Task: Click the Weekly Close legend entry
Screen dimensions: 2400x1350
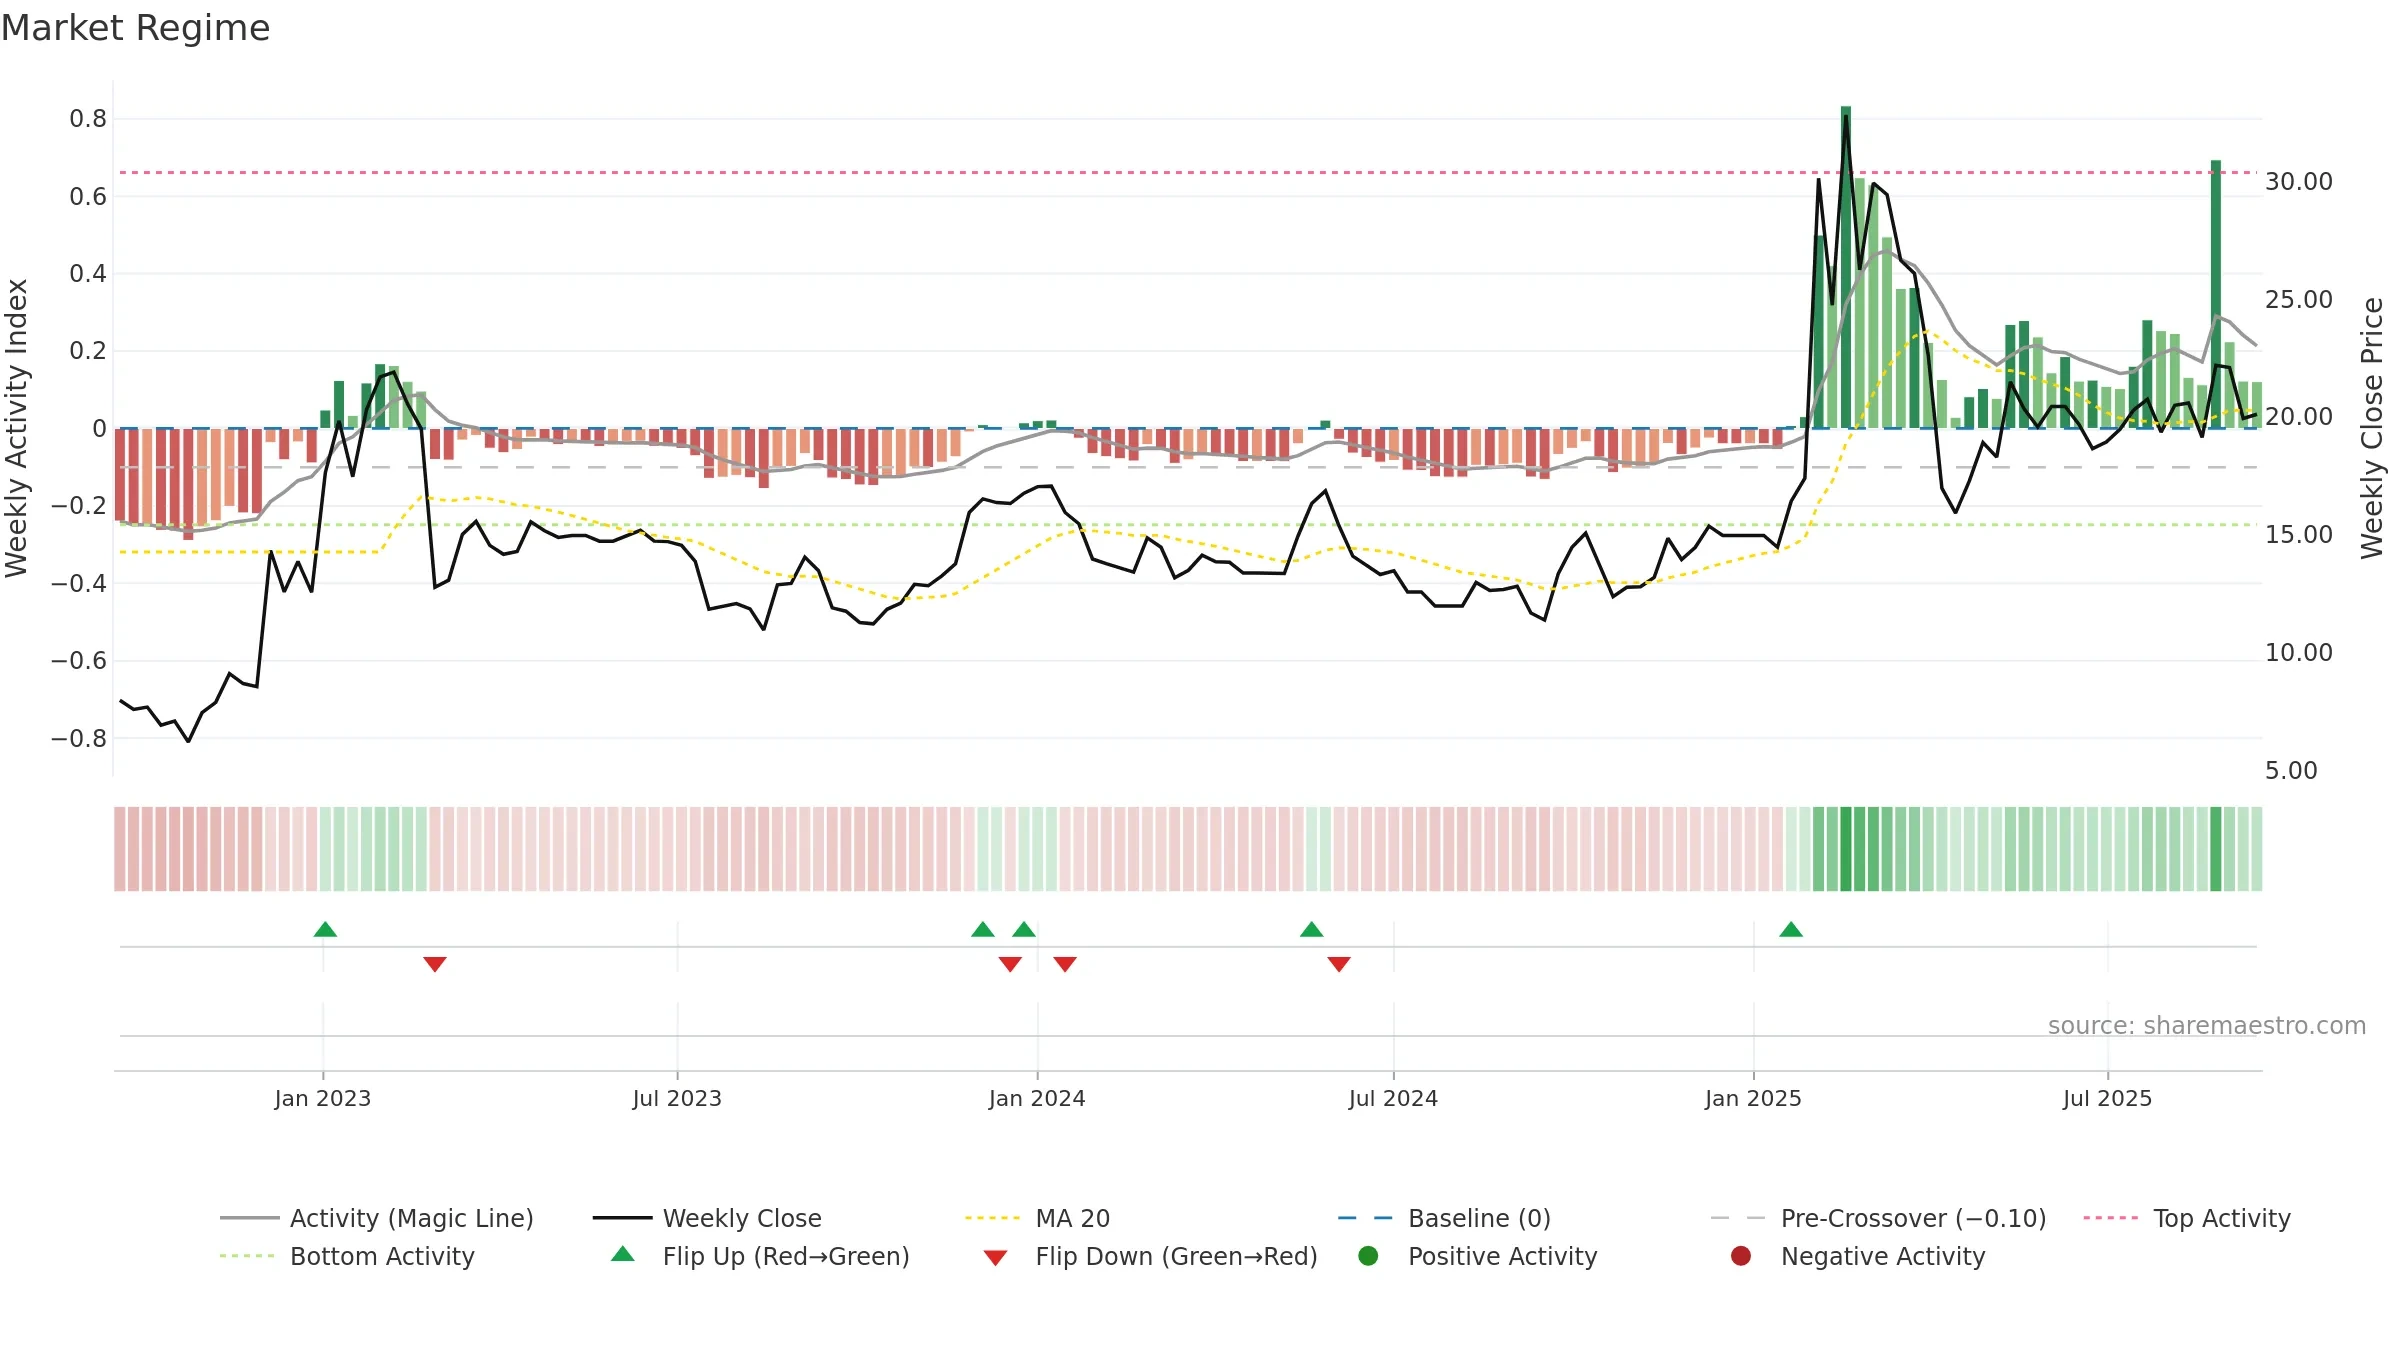Action: click(707, 1218)
